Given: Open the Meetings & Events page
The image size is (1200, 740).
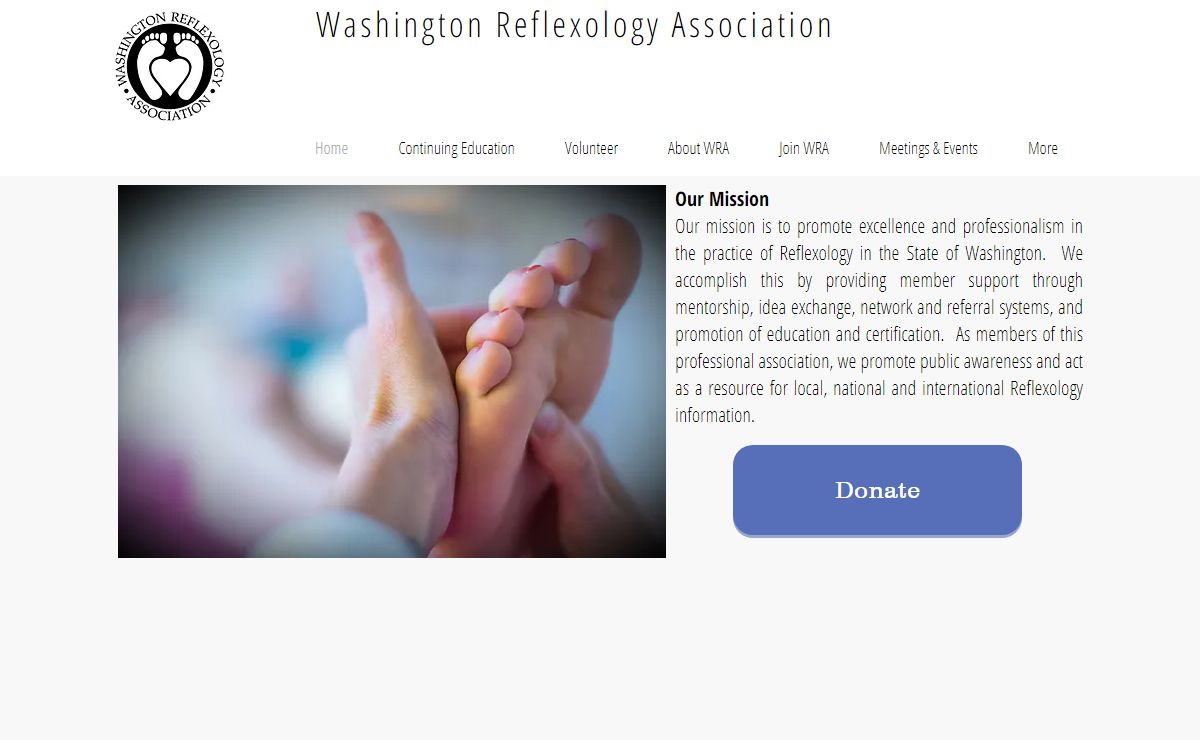Looking at the screenshot, I should (x=928, y=148).
